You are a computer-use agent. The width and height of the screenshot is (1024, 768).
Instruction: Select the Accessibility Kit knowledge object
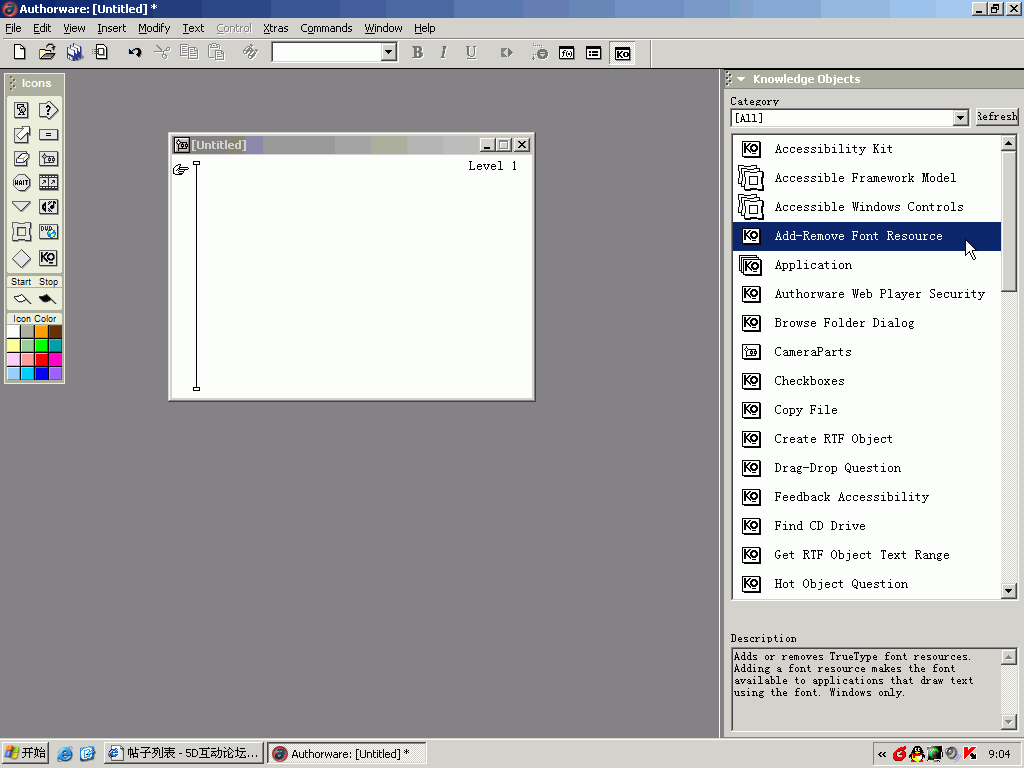click(867, 149)
